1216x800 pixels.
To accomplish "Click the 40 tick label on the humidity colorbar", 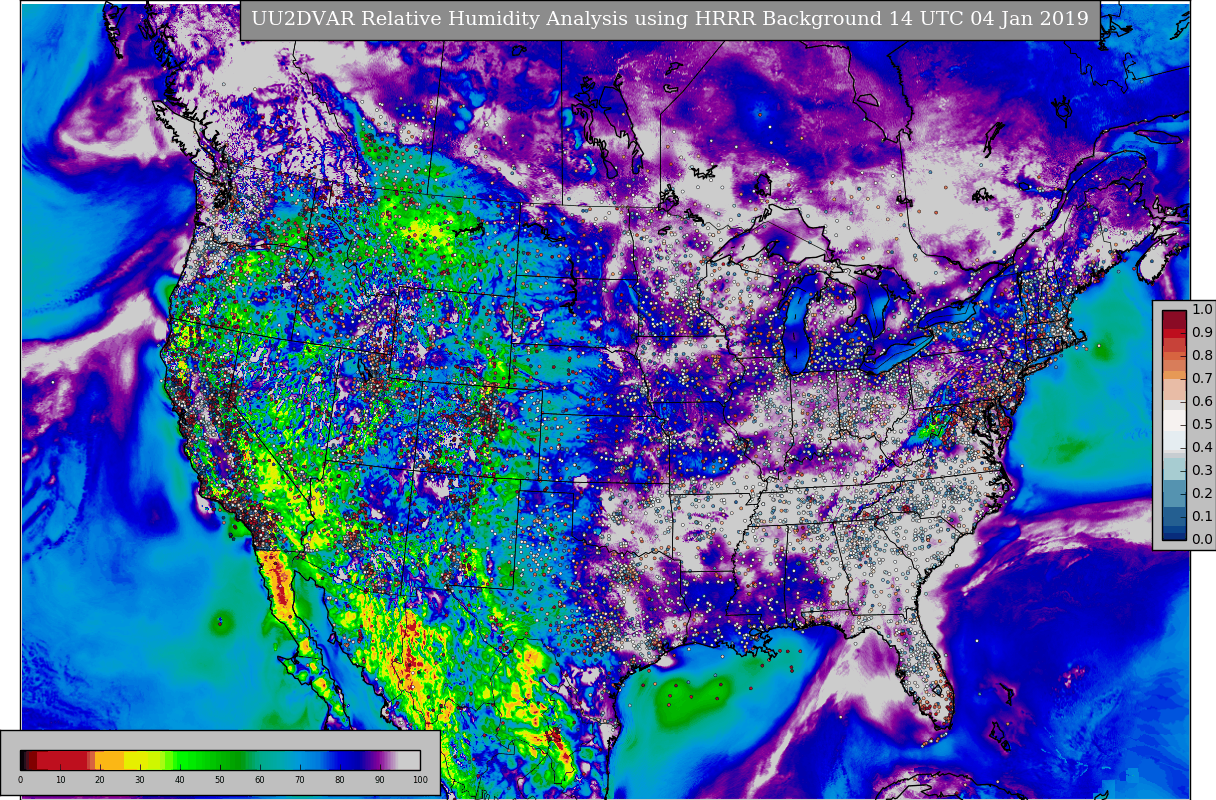I will (x=180, y=780).
